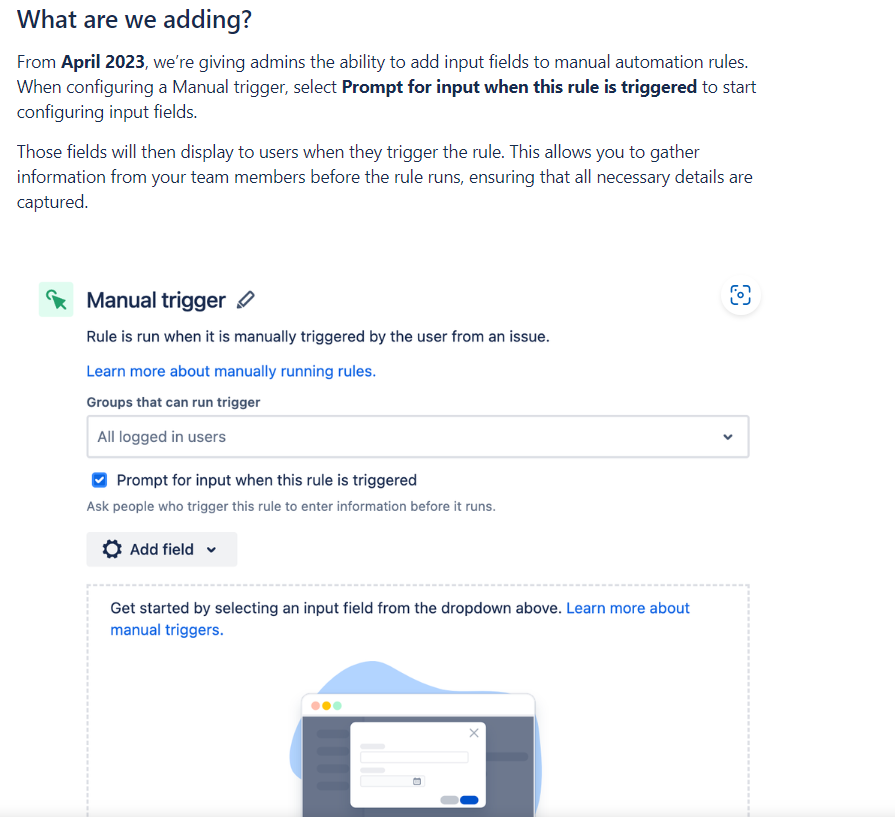Click the gray cancel button in the illustration

click(448, 800)
